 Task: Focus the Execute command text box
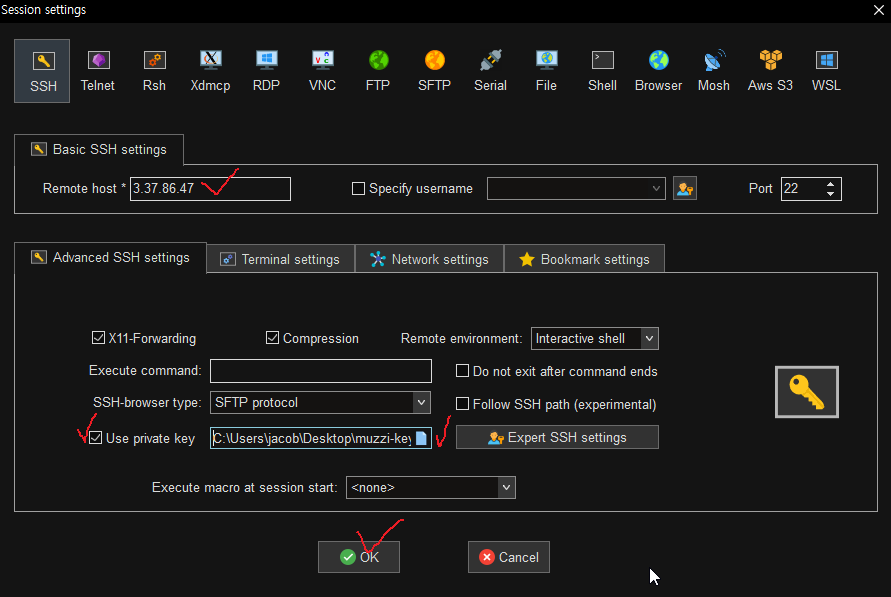click(321, 371)
